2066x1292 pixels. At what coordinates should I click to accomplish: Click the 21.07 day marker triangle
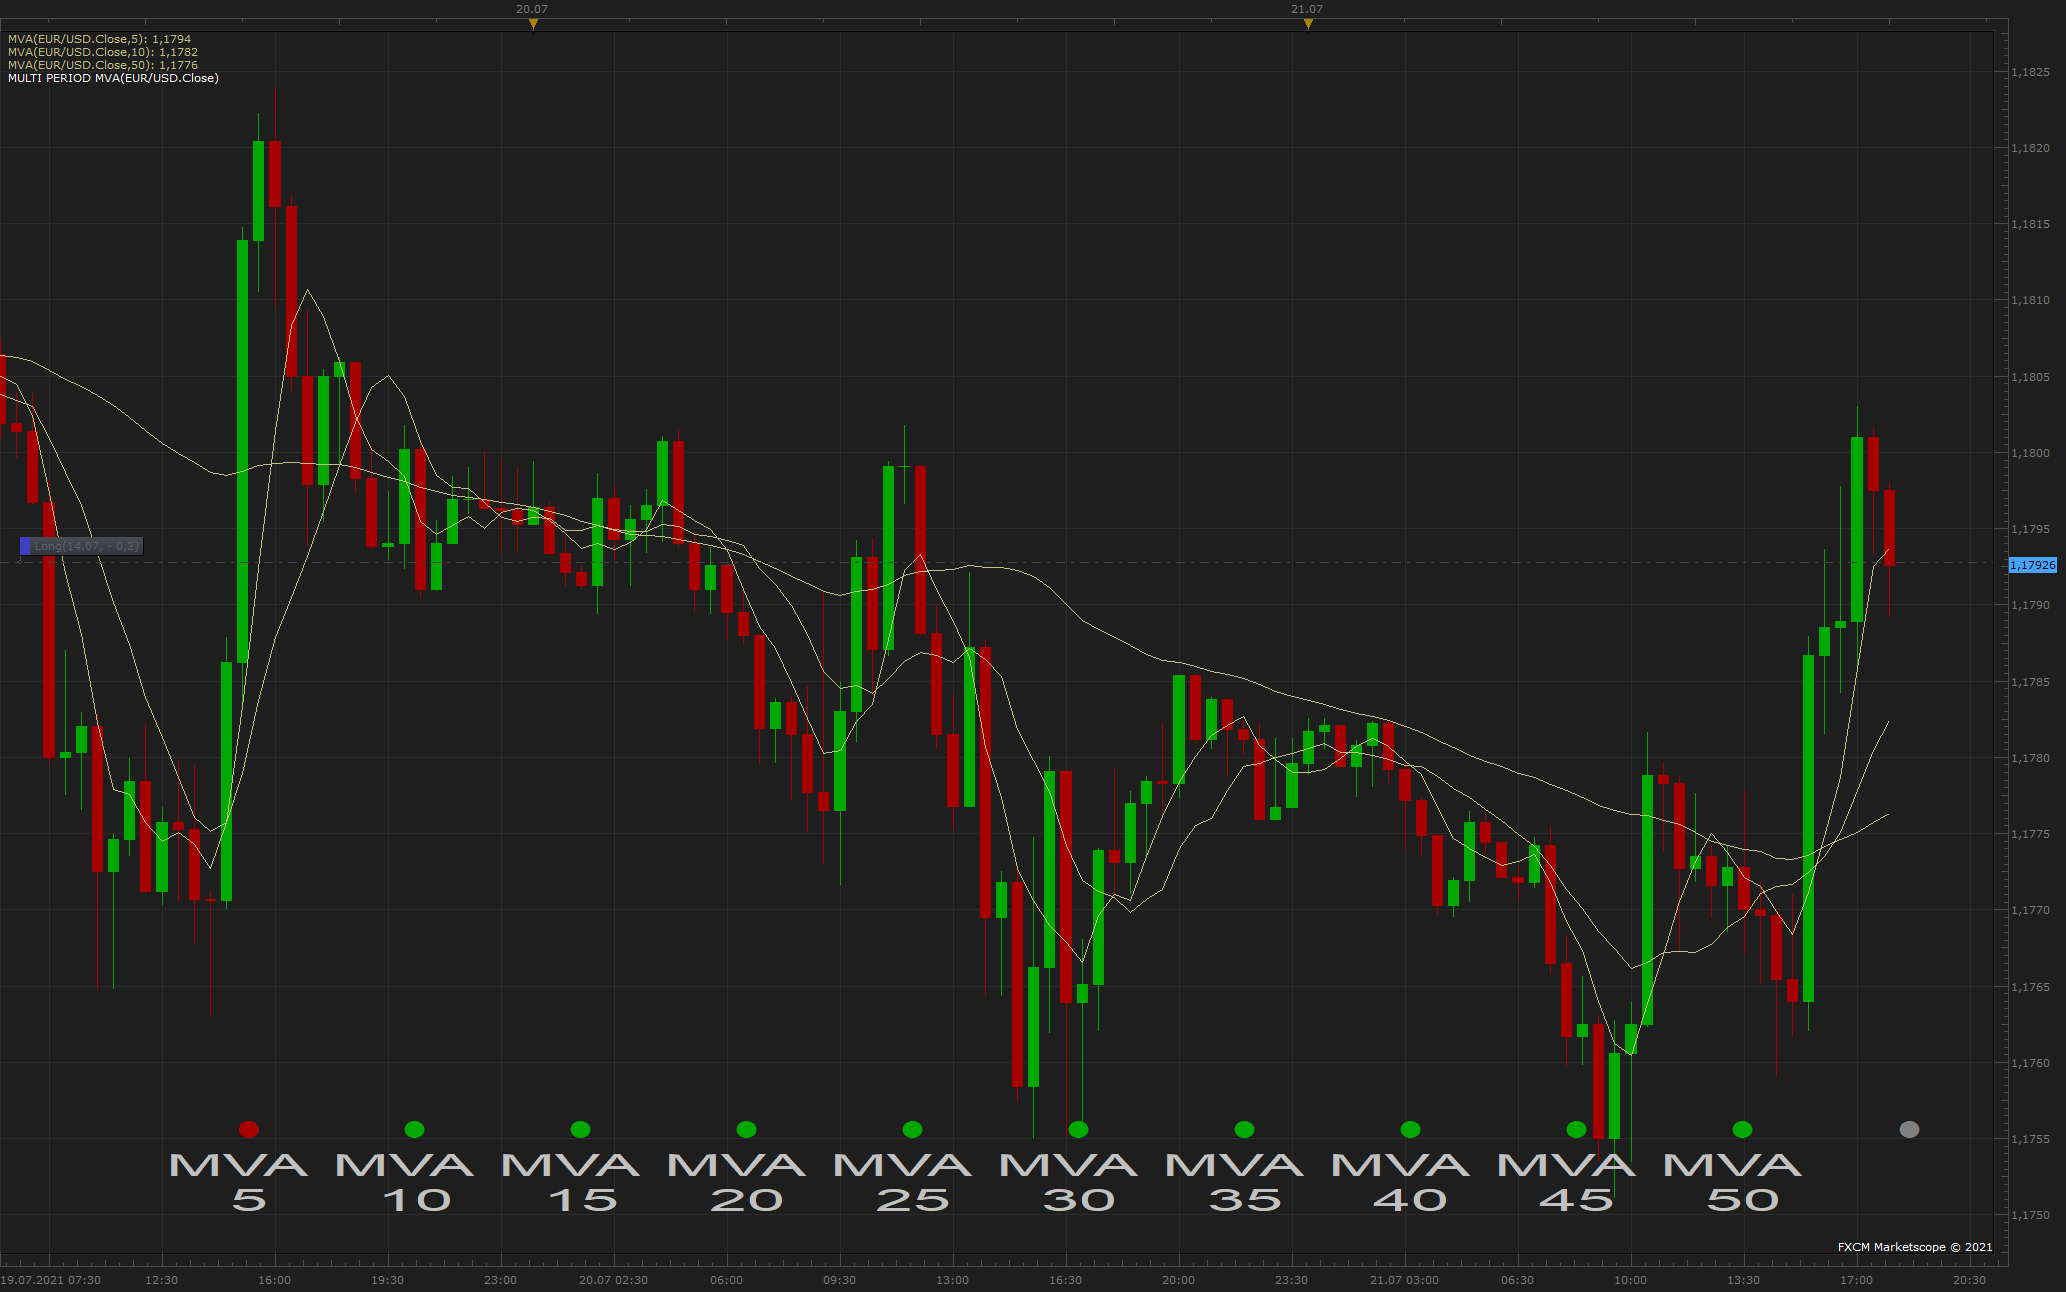point(1308,24)
